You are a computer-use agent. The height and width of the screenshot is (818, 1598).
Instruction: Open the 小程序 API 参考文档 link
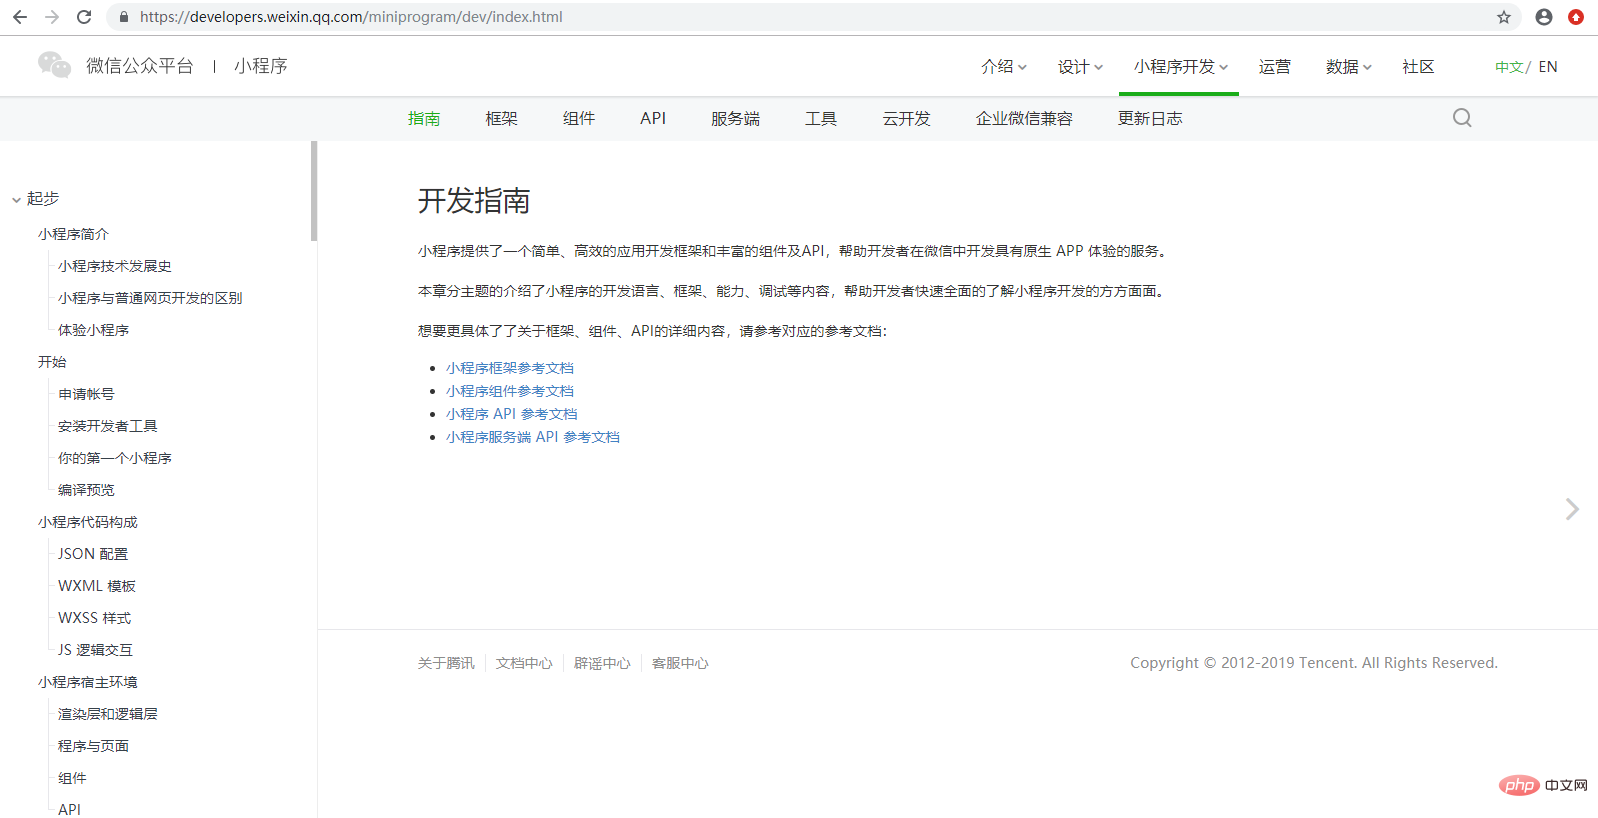[512, 414]
